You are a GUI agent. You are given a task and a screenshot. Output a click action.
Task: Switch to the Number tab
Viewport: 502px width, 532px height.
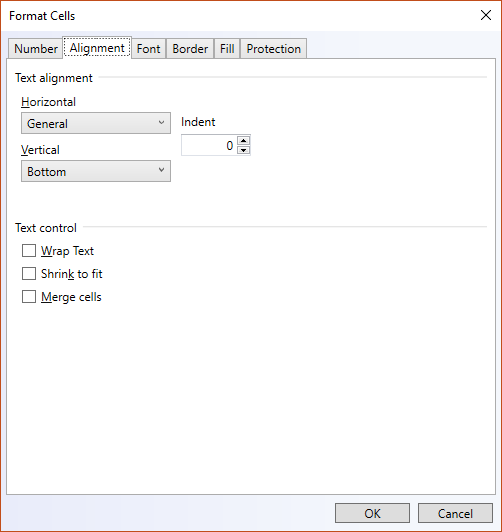(35, 49)
